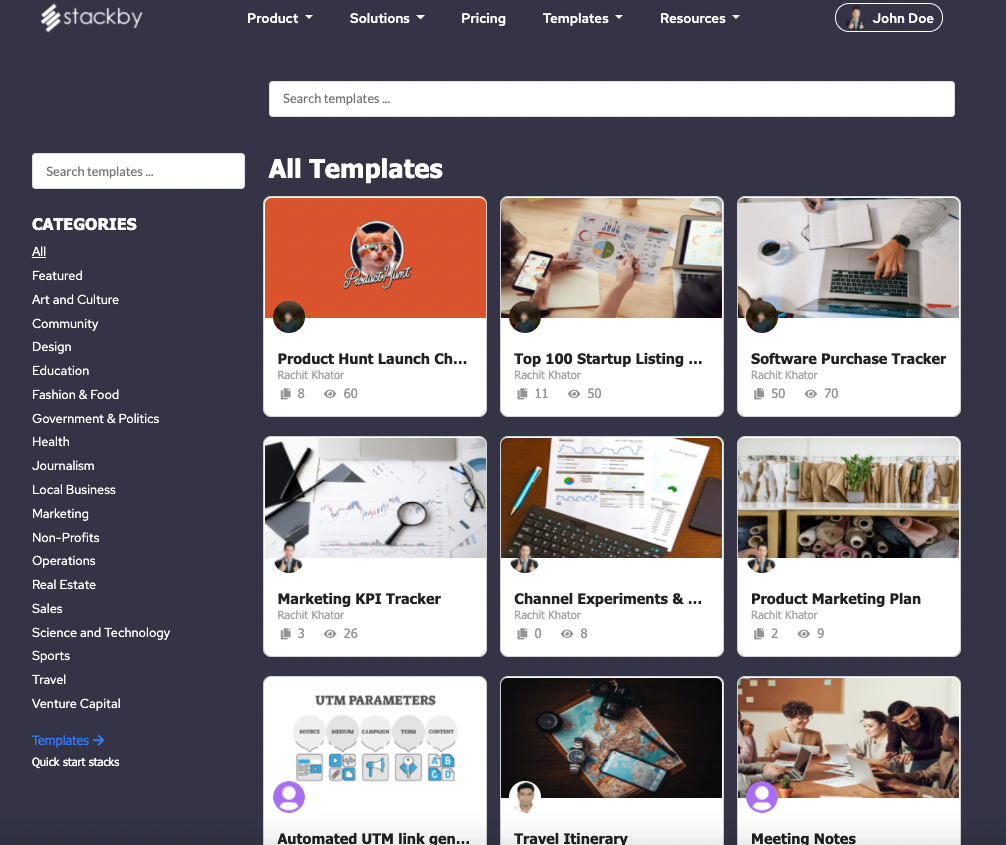Open the Marketing KPI Tracker image
1006x845 pixels.
[375, 498]
